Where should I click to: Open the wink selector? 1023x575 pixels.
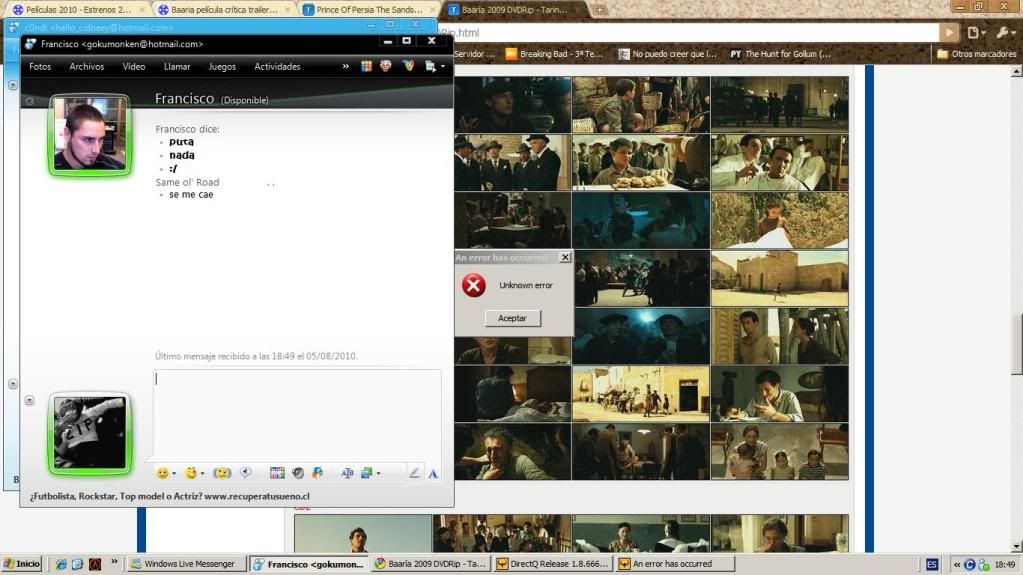191,473
